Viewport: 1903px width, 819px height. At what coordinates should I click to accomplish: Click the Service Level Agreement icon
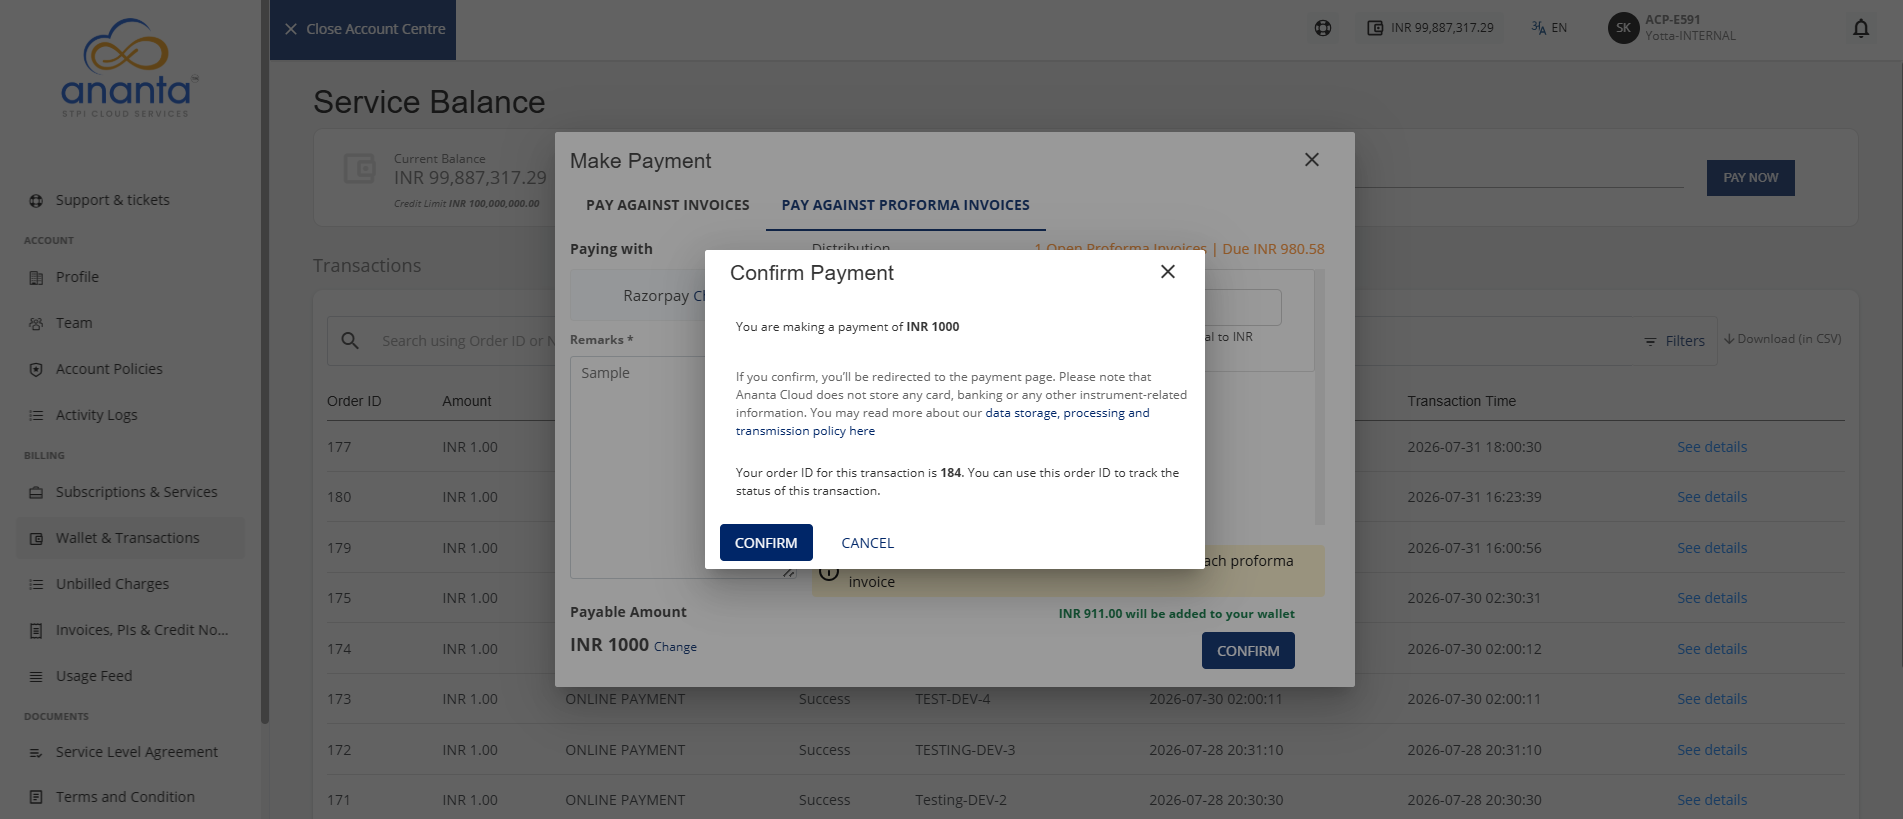pos(36,753)
